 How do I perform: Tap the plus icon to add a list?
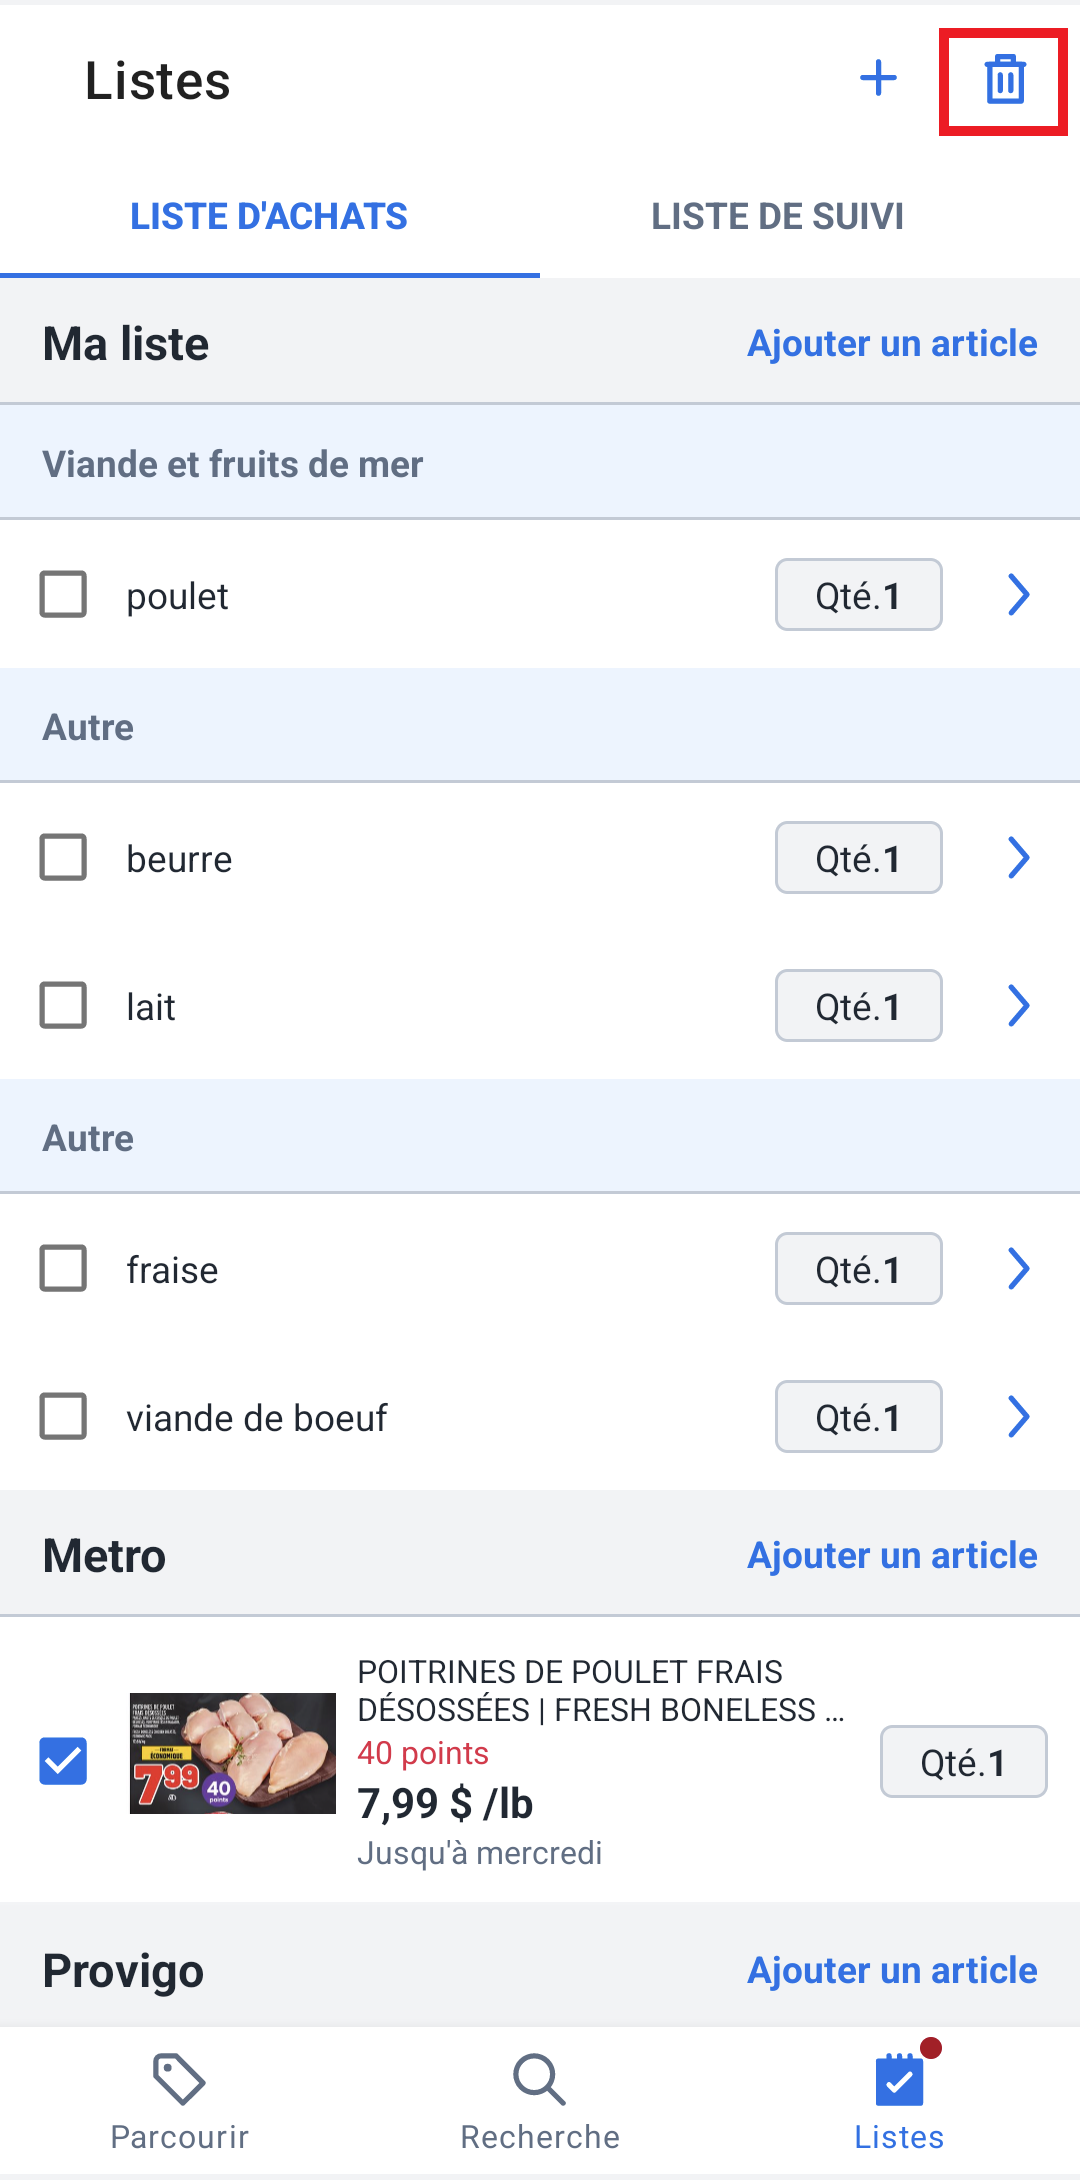pos(878,78)
